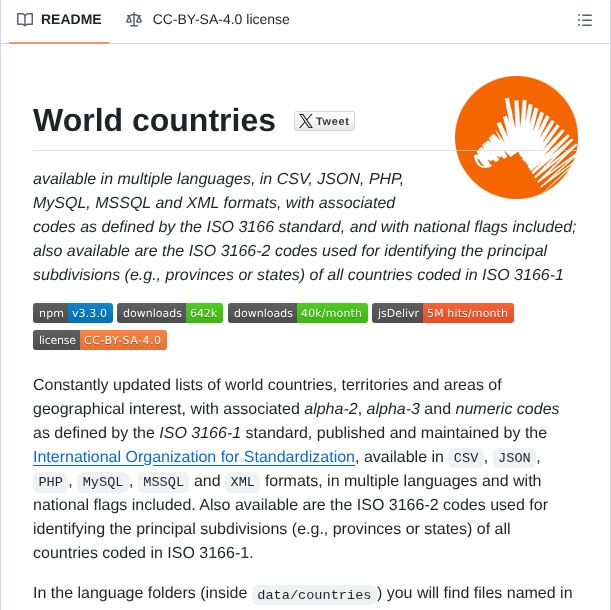
Task: Open the README tab
Action: pyautogui.click(x=59, y=19)
